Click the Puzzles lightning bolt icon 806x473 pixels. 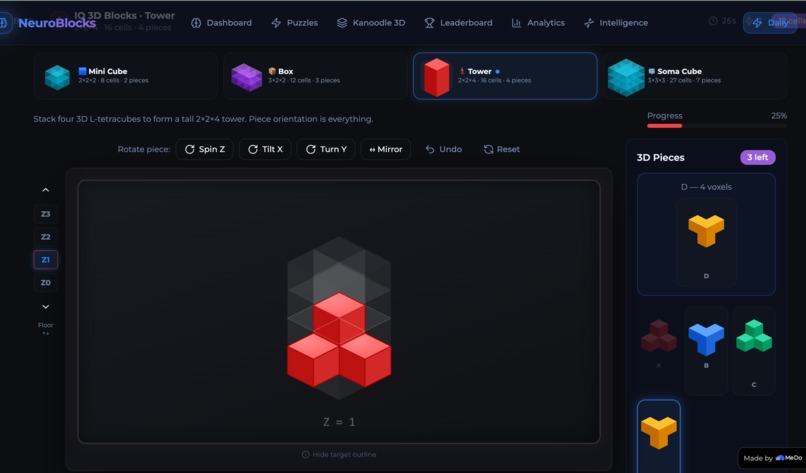click(276, 23)
